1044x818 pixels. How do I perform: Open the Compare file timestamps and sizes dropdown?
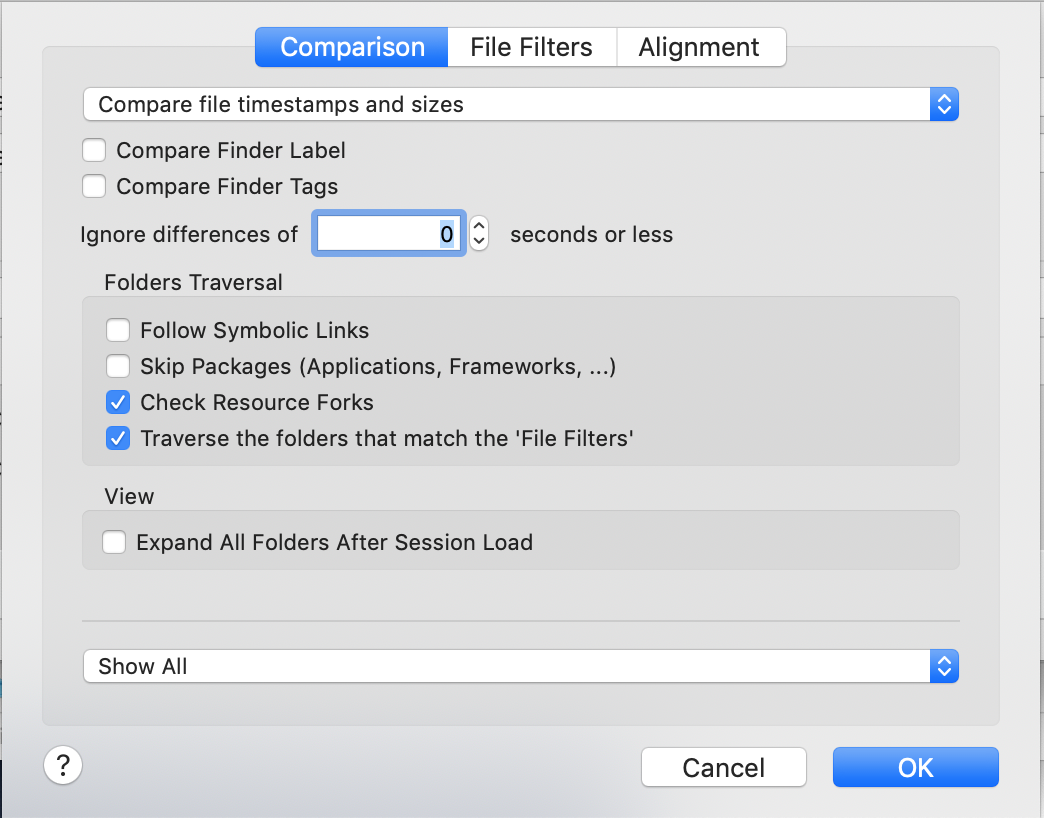tap(520, 104)
